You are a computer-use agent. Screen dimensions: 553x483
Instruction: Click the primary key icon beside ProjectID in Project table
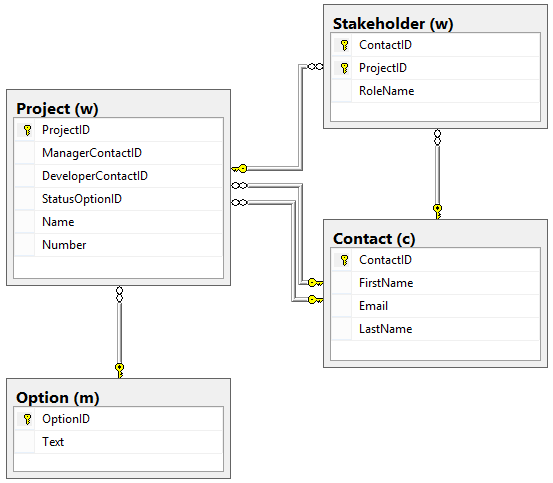pyautogui.click(x=27, y=130)
